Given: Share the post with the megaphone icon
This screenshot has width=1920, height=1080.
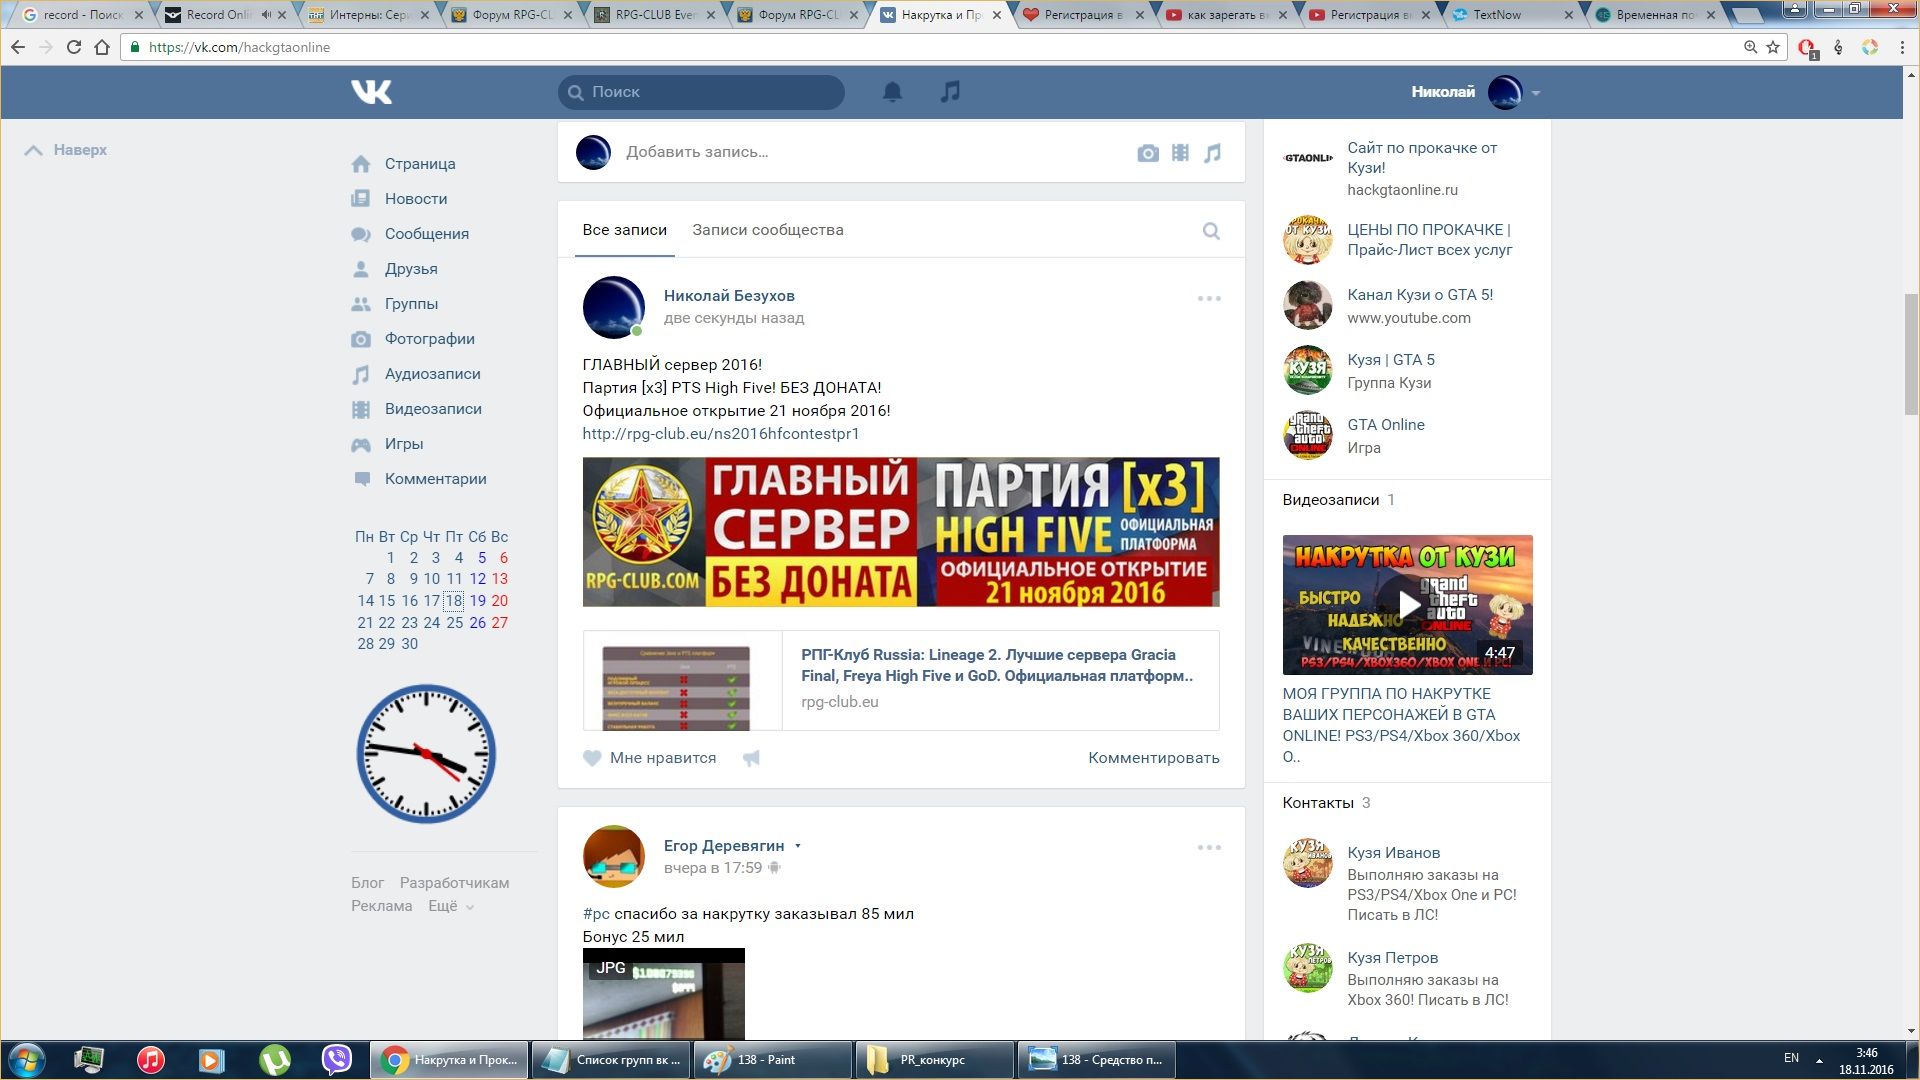Looking at the screenshot, I should click(751, 758).
